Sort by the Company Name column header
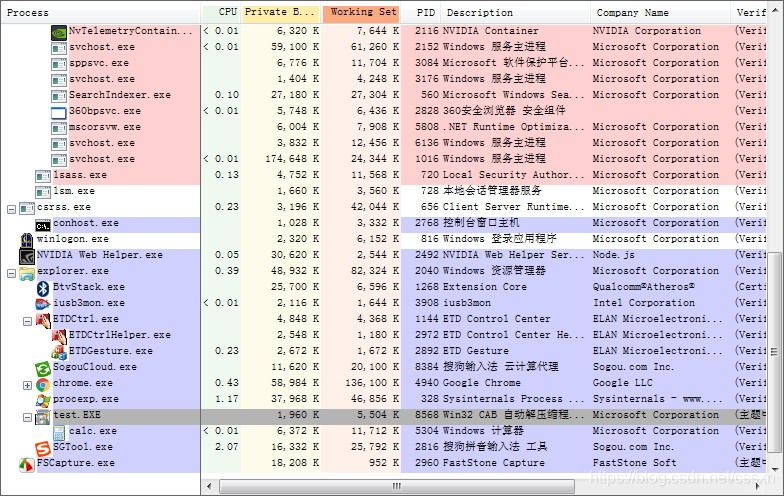Viewport: 784px width, 496px height. coord(660,13)
